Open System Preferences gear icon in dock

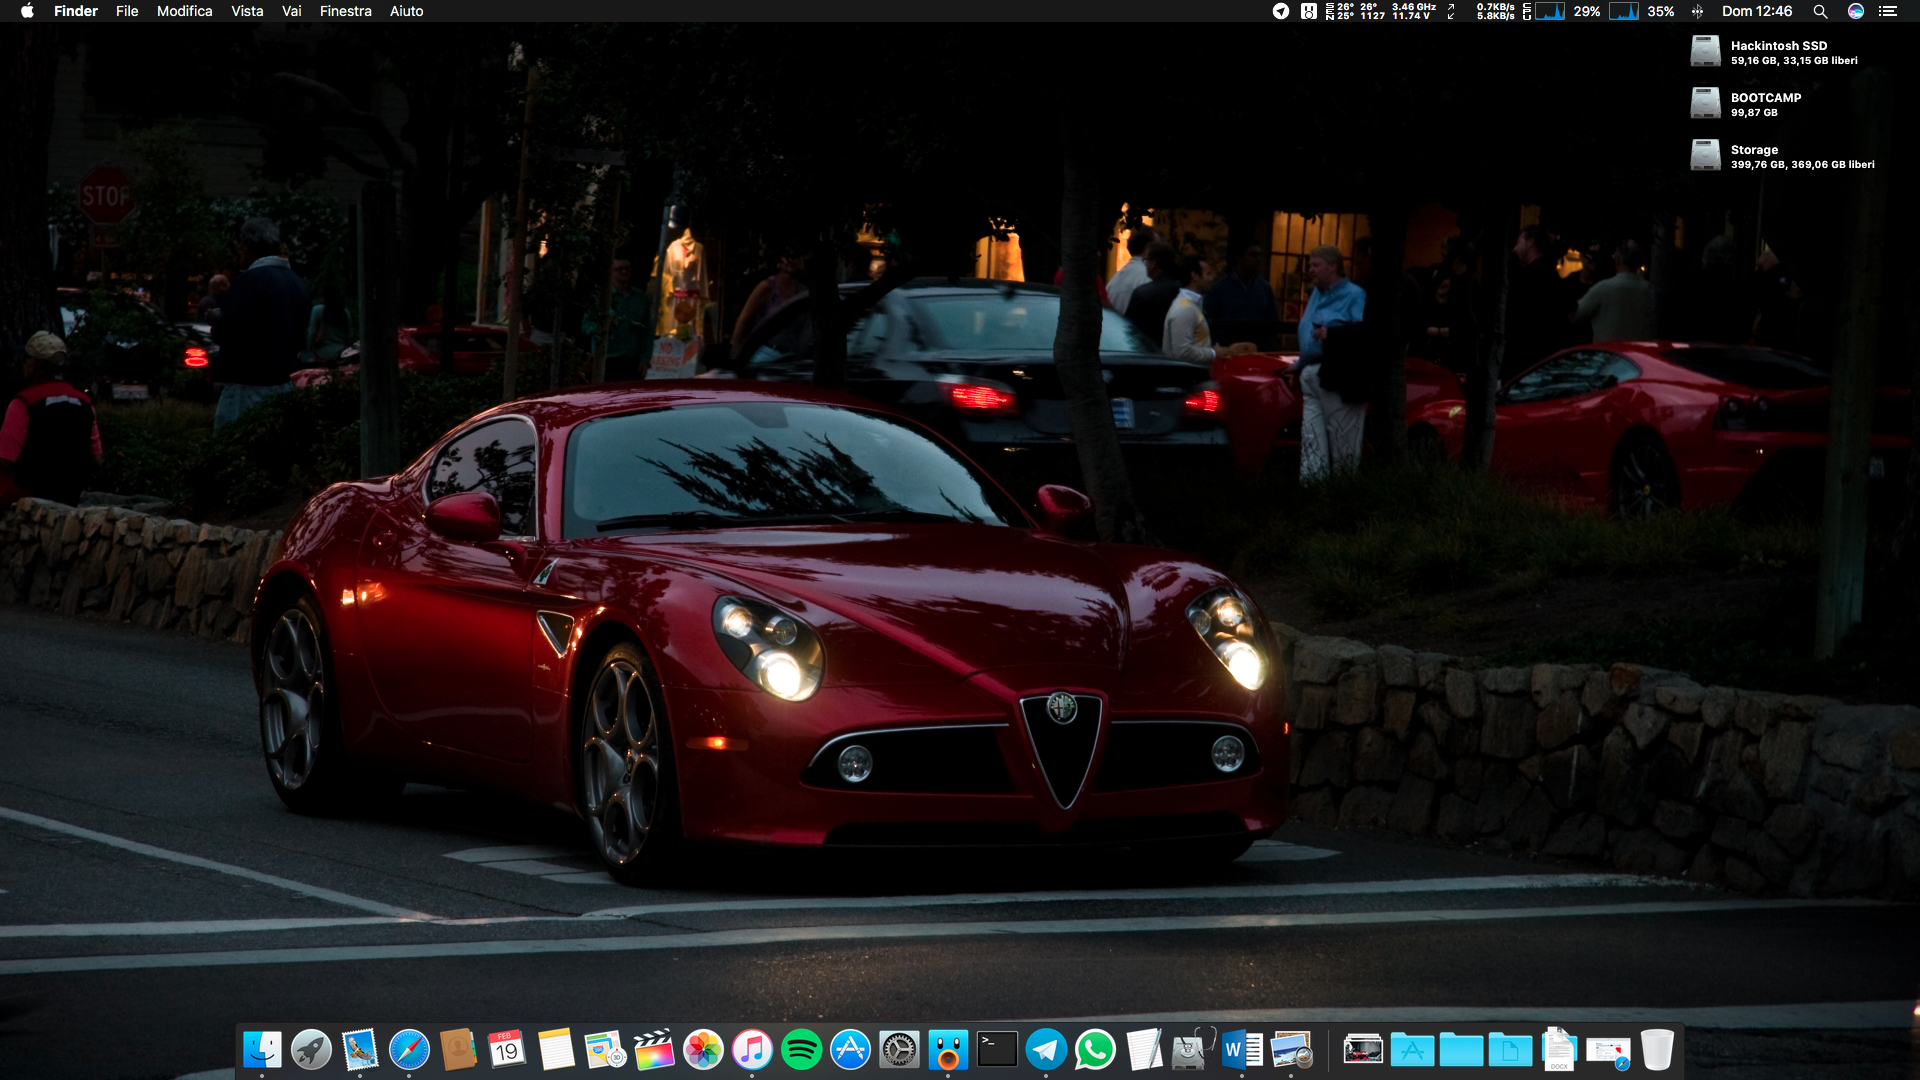[x=899, y=1050]
